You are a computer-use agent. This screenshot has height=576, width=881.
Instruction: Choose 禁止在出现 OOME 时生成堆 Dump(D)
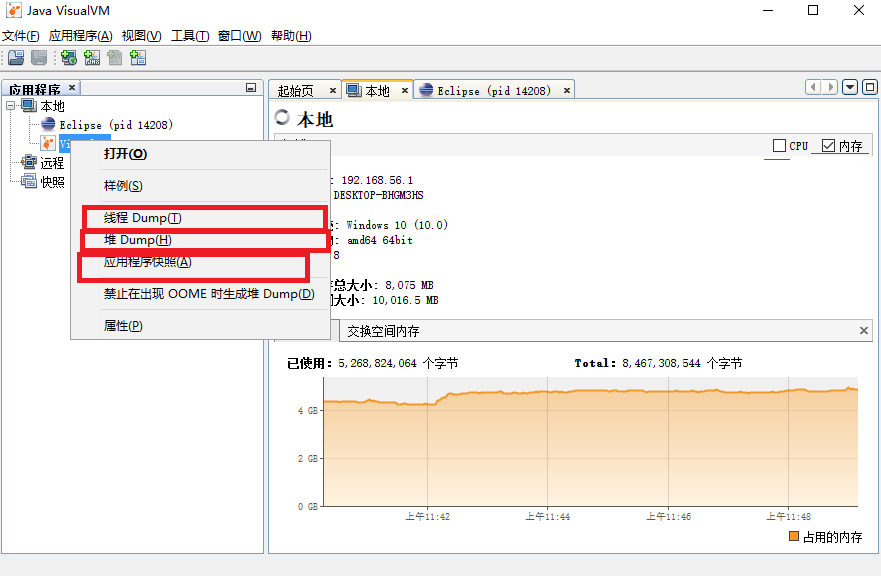(200, 294)
